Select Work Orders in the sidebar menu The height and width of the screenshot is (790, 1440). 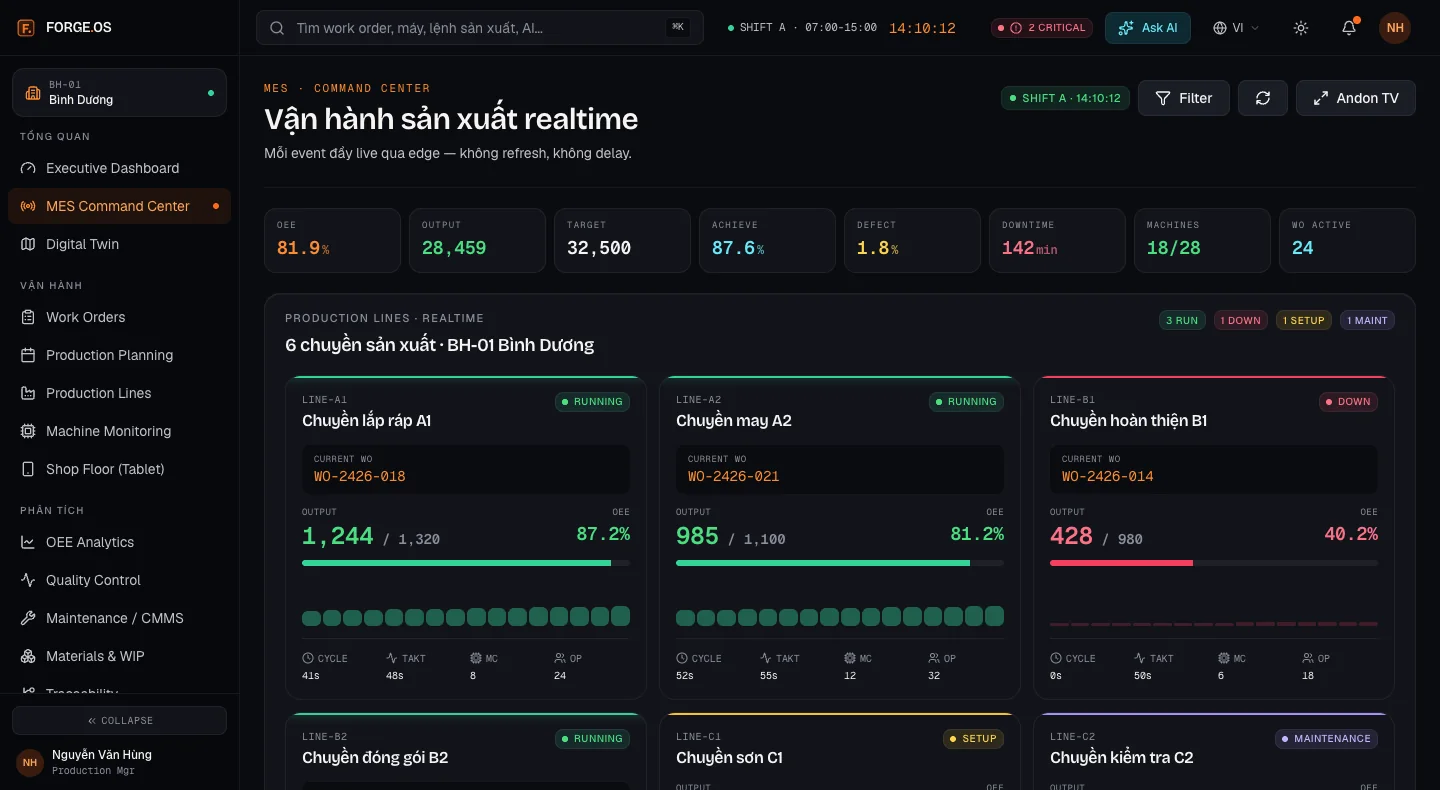point(119,317)
